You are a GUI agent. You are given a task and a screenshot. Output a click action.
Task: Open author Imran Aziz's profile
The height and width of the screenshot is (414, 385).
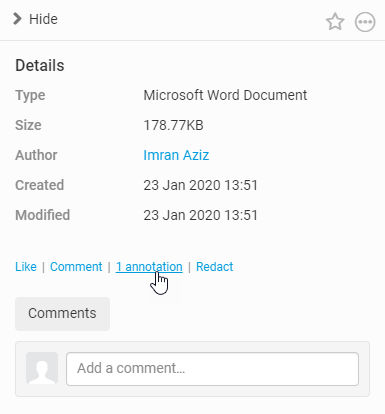tap(176, 155)
